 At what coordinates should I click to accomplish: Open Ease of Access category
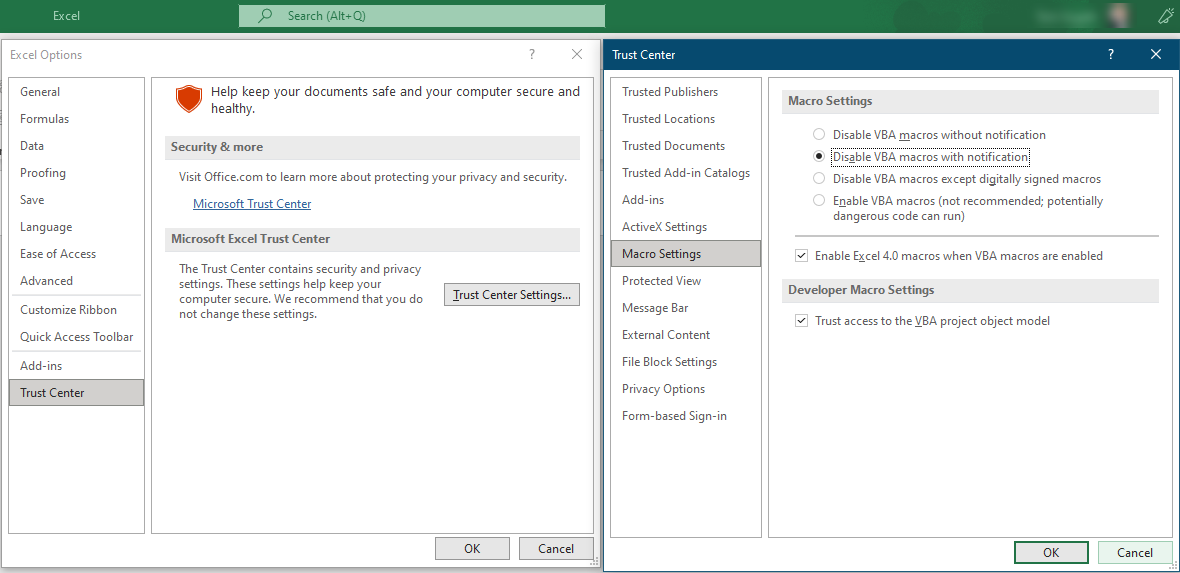coord(76,254)
